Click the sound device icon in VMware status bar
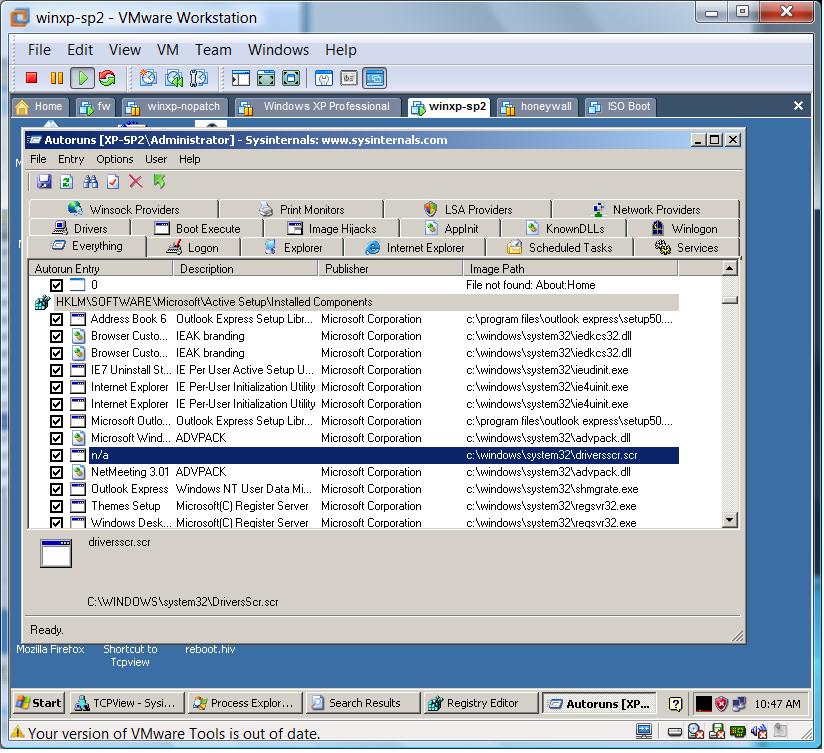Screen dimensions: 824x753 click(758, 731)
